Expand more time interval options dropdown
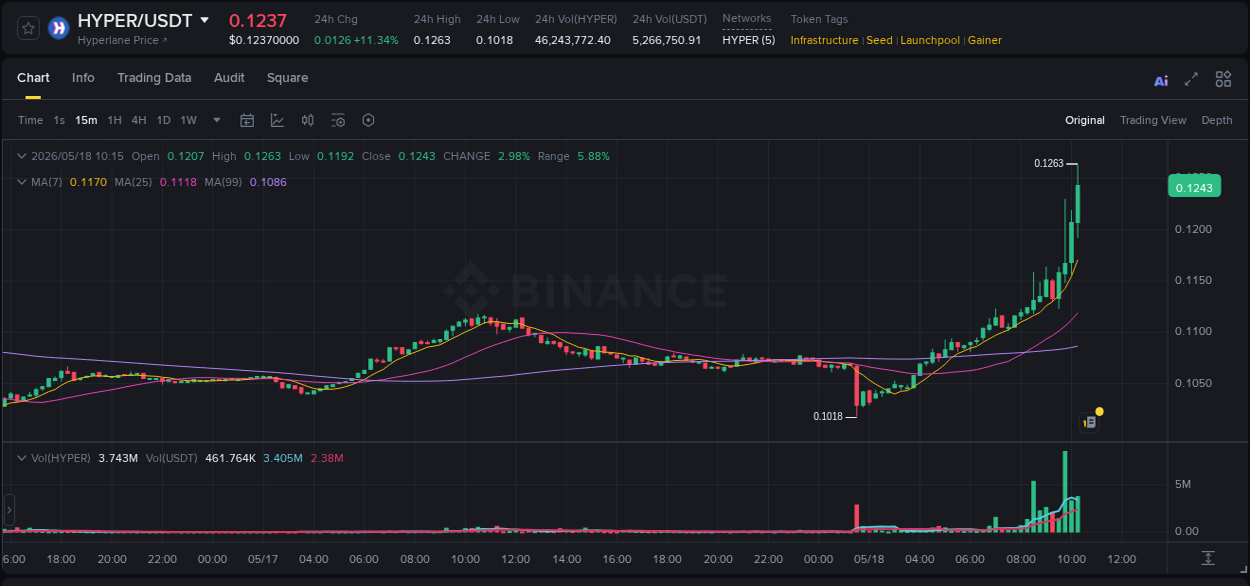The width and height of the screenshot is (1250, 586). tap(216, 120)
